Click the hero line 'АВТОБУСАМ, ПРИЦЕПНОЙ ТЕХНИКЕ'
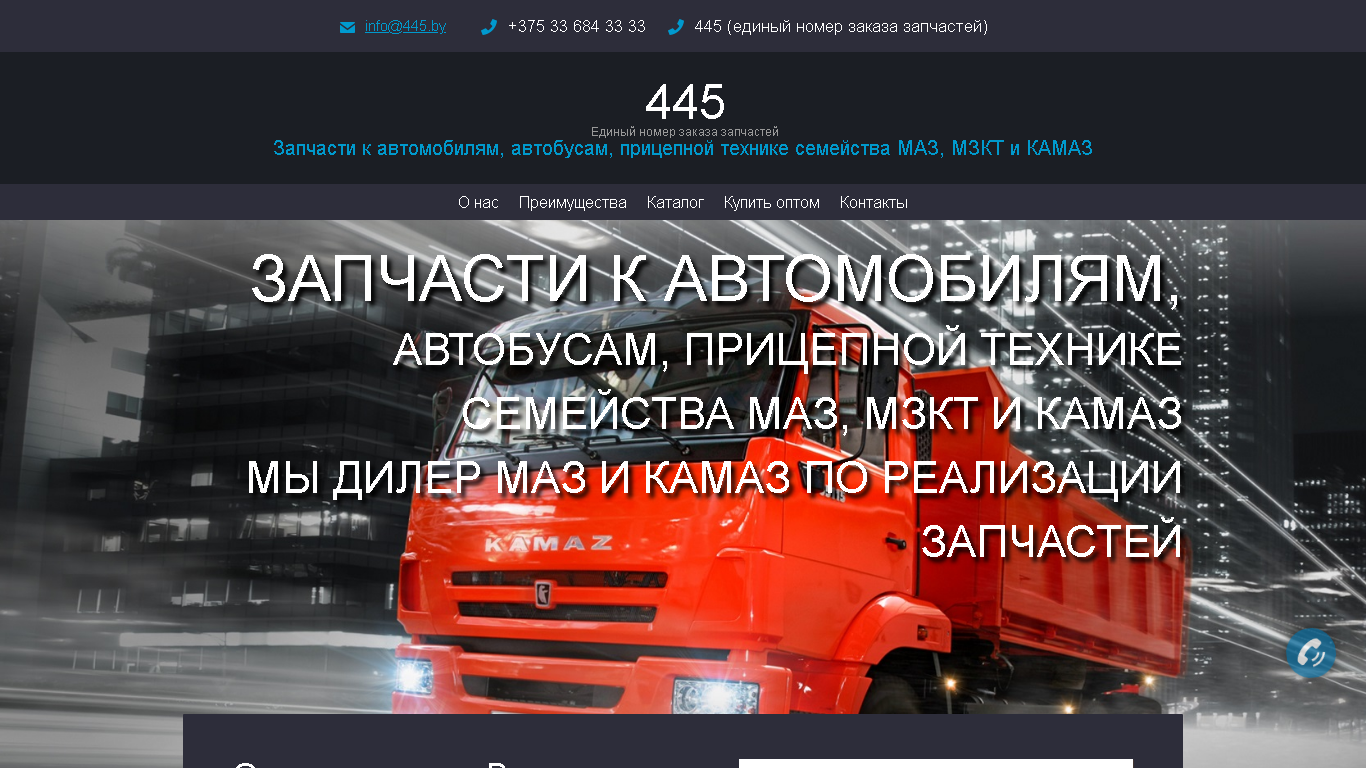The width and height of the screenshot is (1366, 768). pos(788,350)
